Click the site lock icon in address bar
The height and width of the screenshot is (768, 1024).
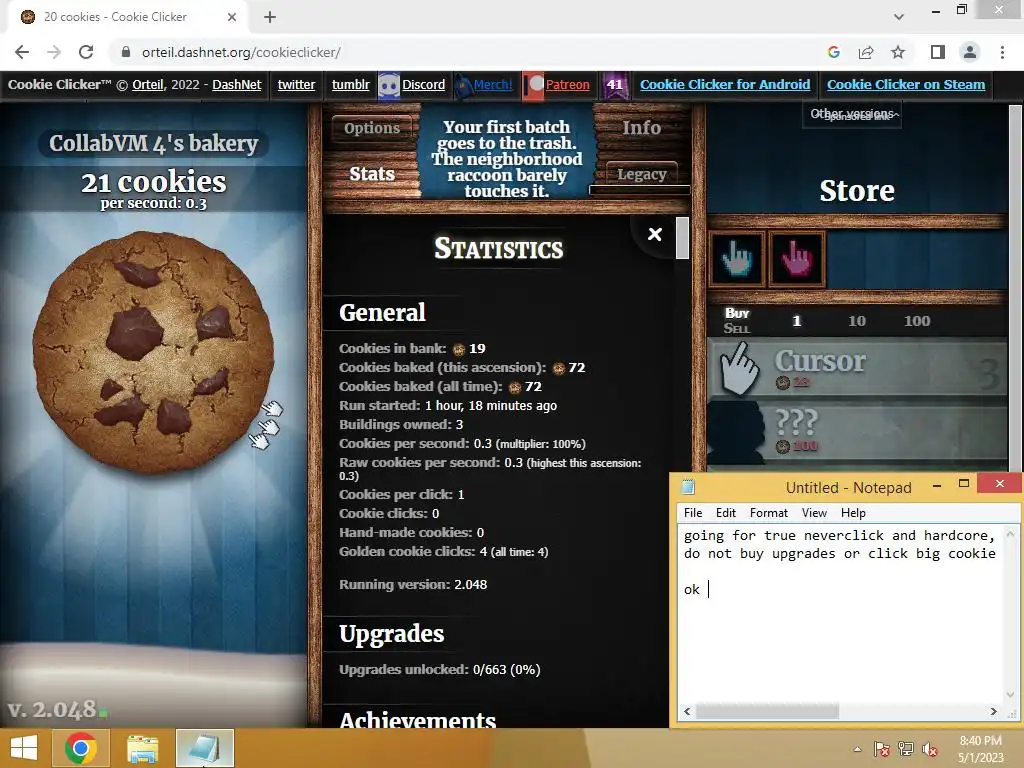(x=126, y=52)
